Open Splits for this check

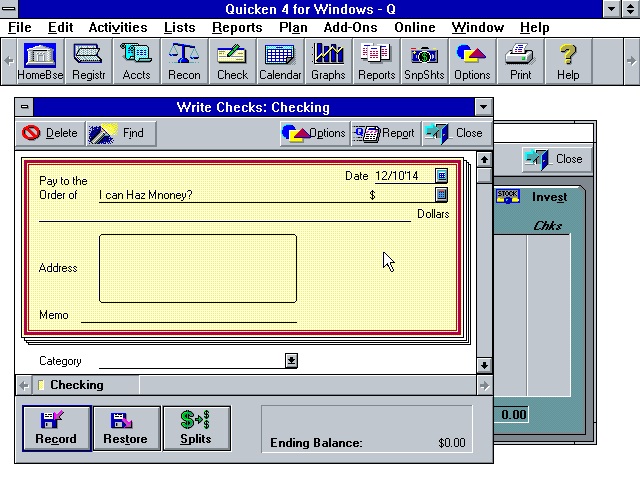(x=197, y=428)
